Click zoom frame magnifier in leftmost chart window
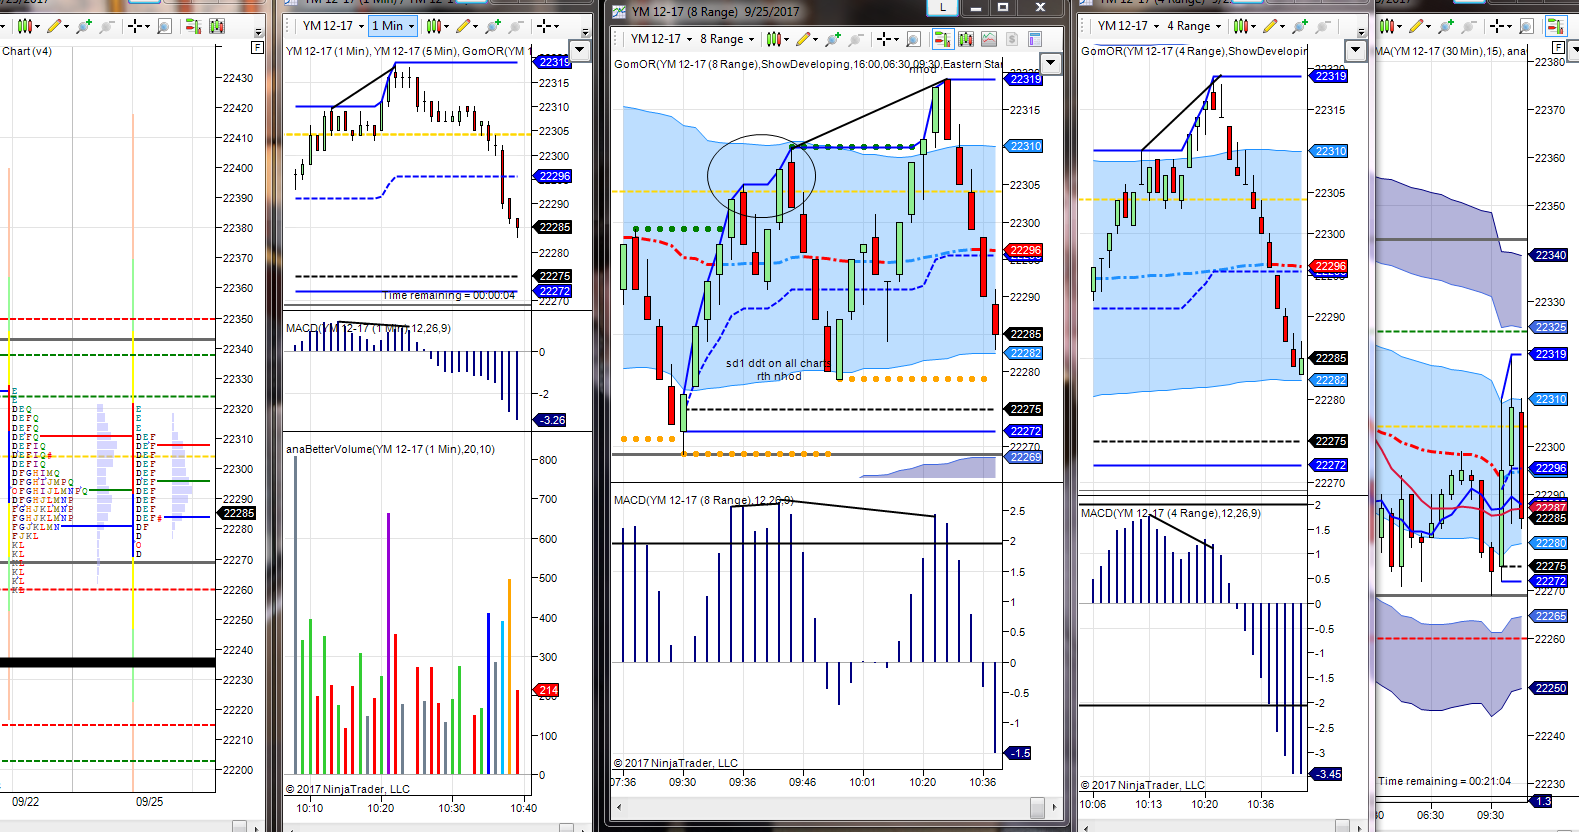 click(164, 26)
